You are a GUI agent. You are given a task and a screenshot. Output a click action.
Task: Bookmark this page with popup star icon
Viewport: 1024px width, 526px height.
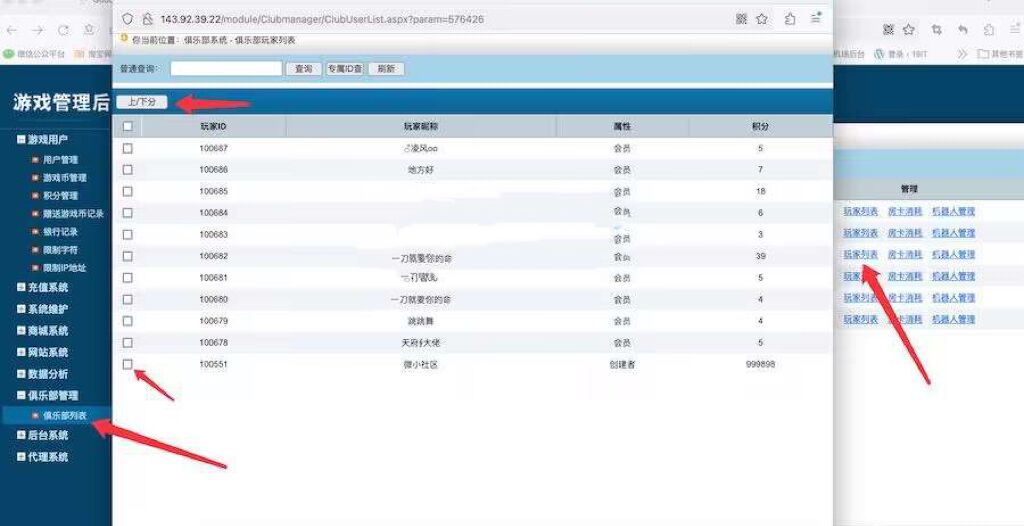tap(762, 19)
